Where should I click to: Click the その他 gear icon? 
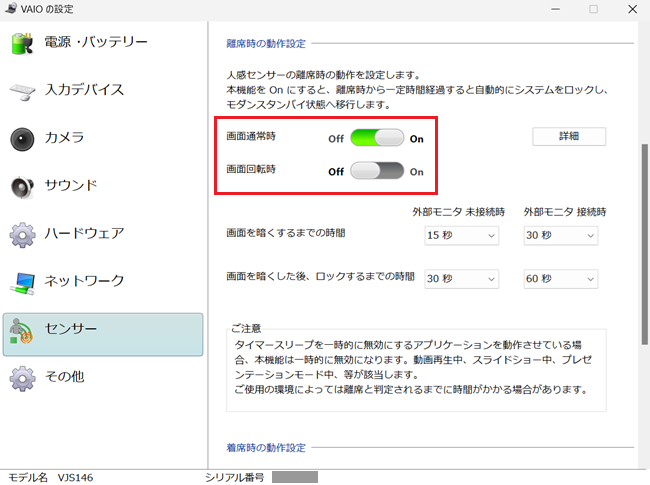pyautogui.click(x=22, y=378)
